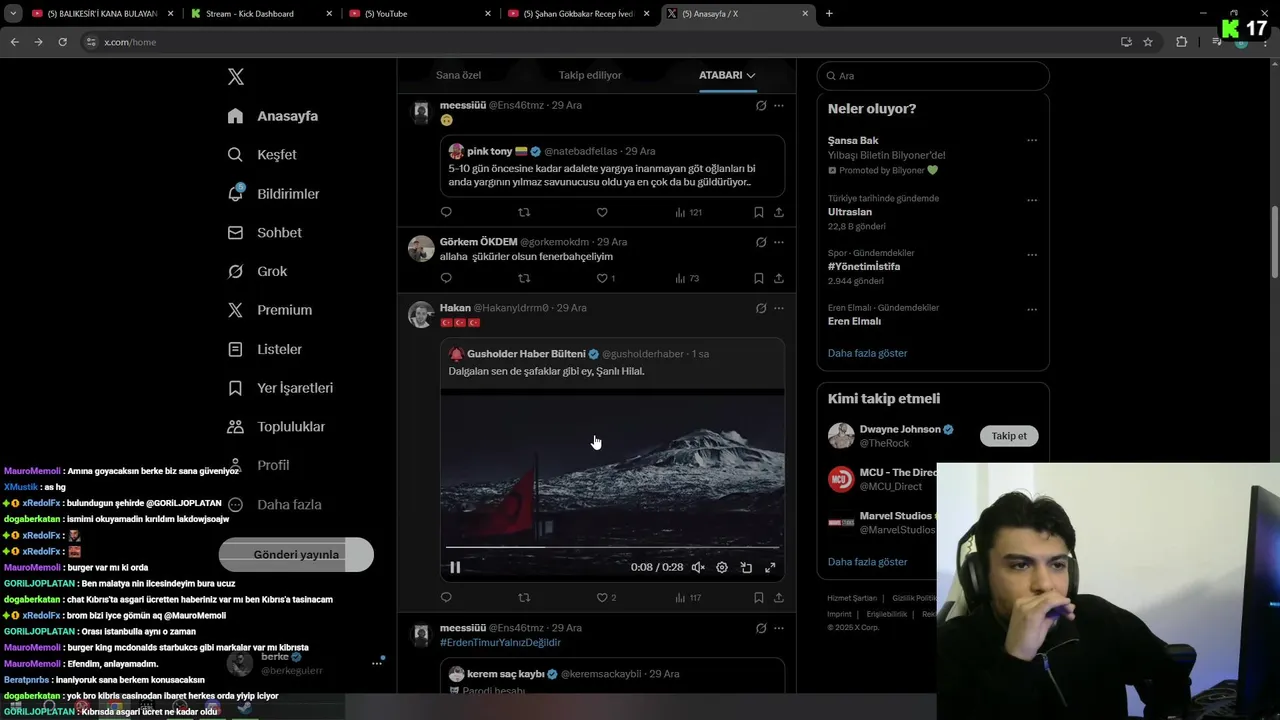
Task: Follow Dwayne Johnson with Takip et
Action: point(1008,436)
